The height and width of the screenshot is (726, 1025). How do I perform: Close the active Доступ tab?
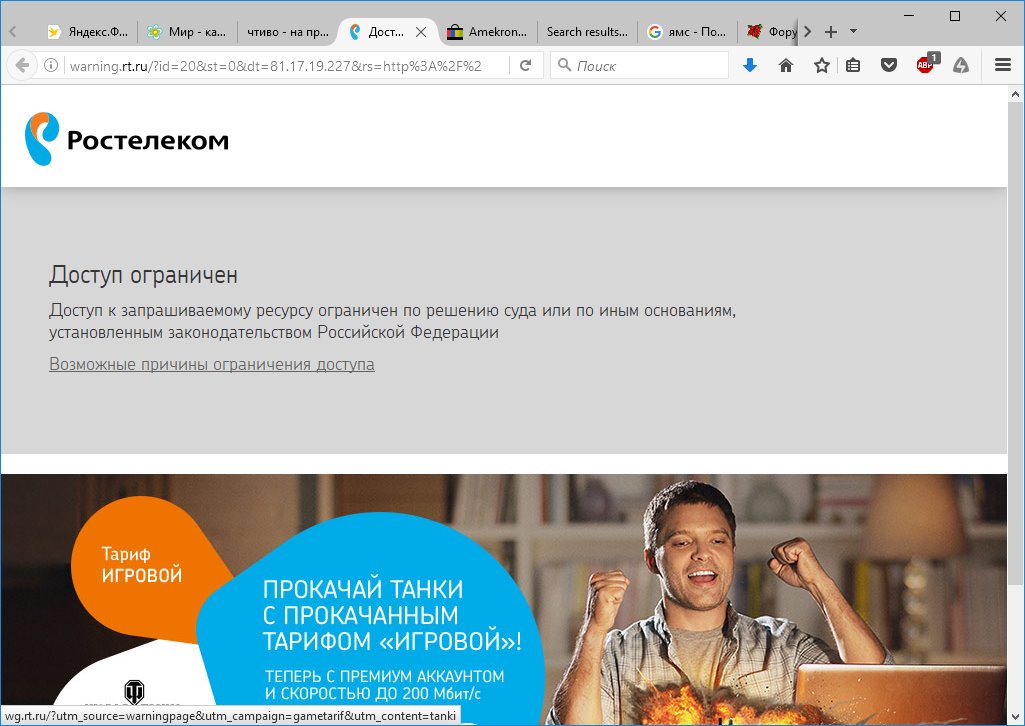(x=421, y=31)
